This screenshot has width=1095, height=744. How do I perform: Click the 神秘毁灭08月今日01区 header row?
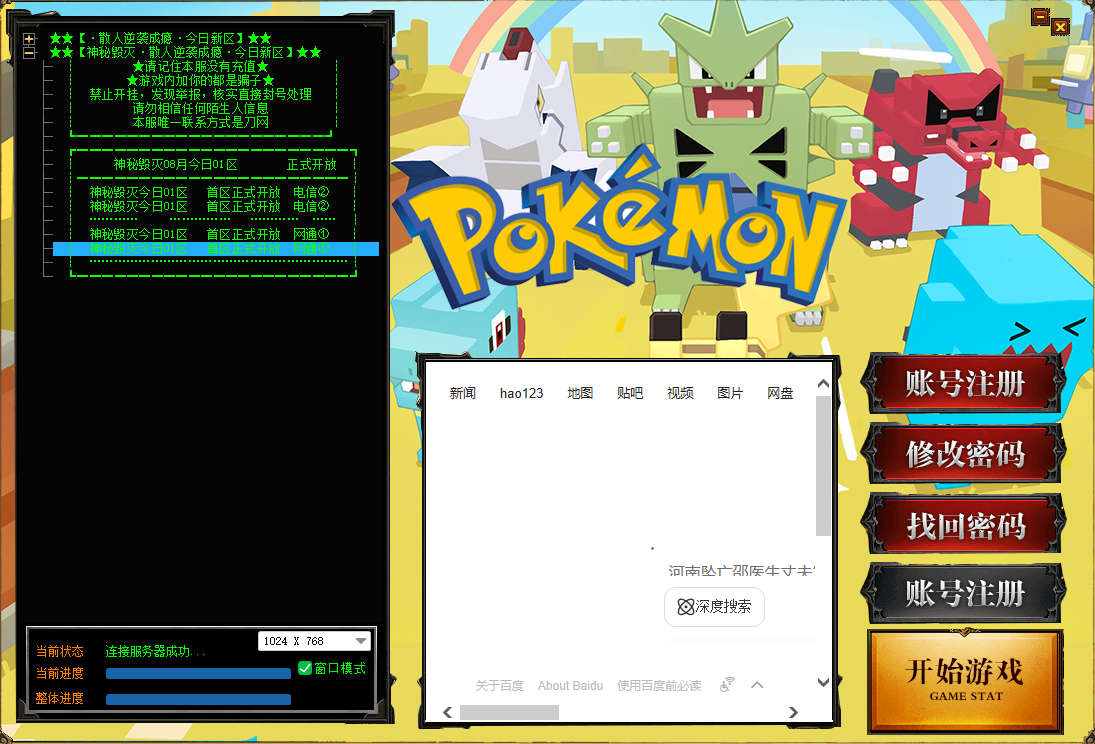tap(225, 164)
